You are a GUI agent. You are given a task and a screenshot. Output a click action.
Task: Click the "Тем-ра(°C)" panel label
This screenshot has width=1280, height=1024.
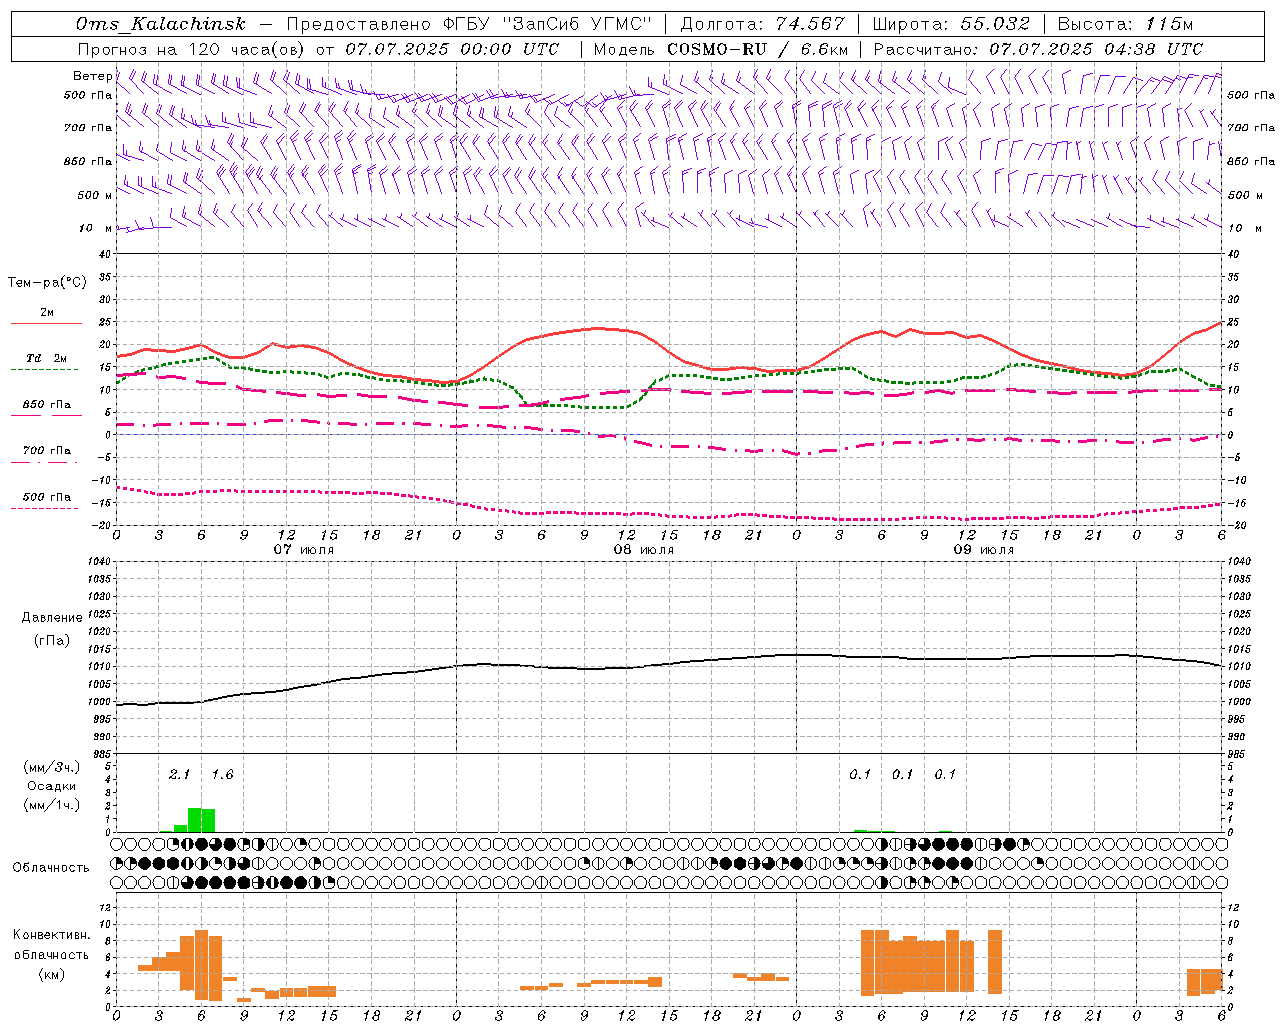pos(47,283)
